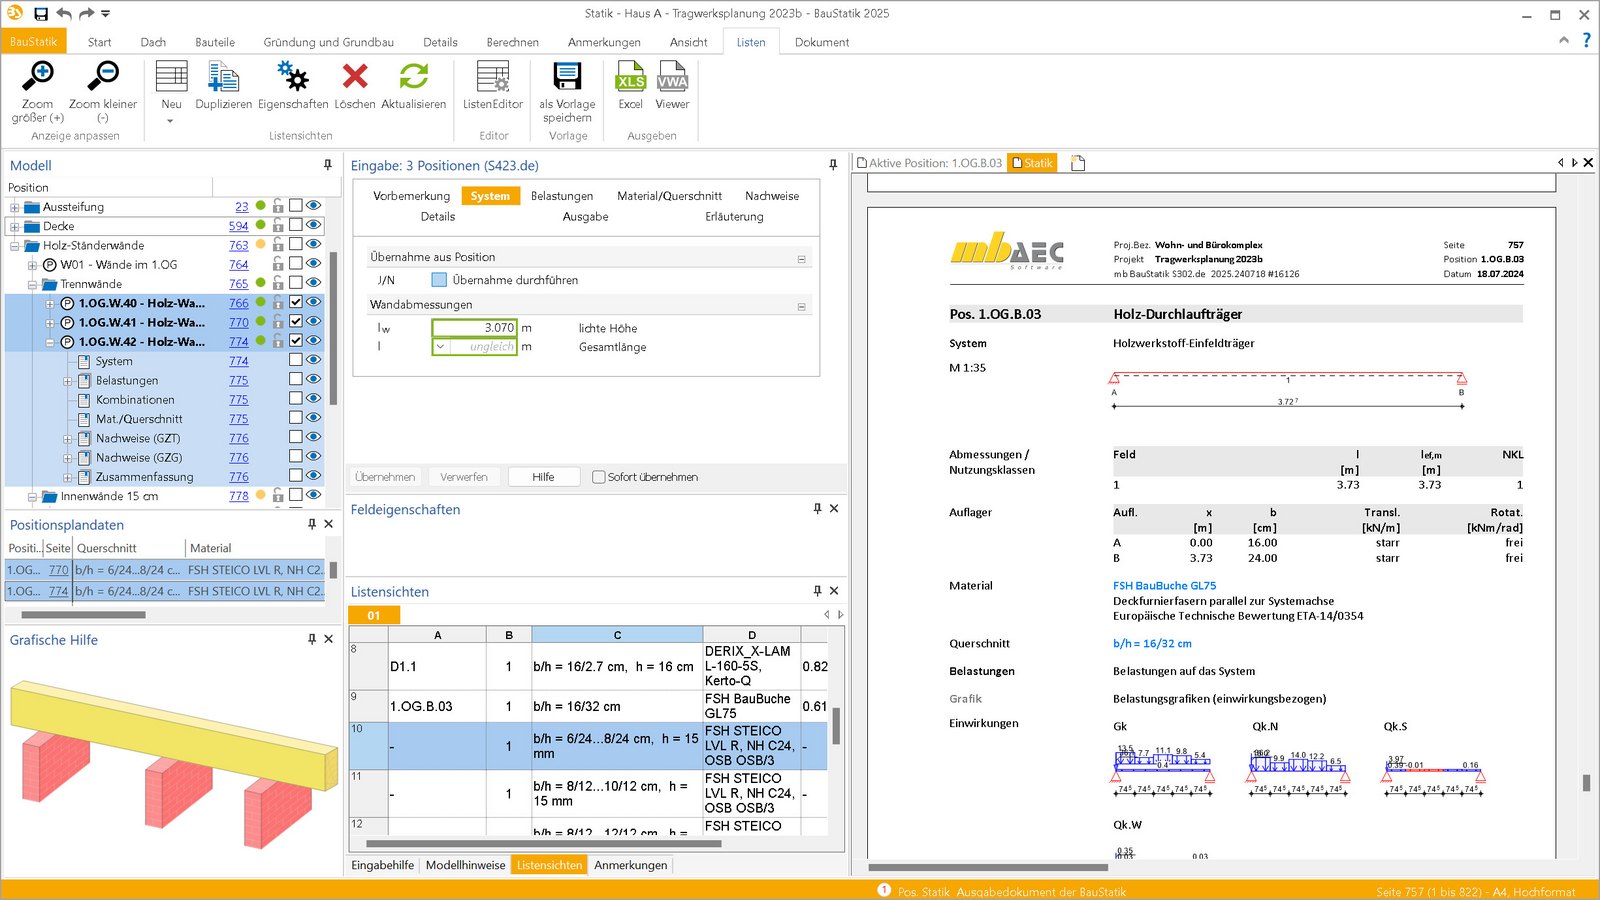This screenshot has height=900, width=1600.
Task: Toggle visibility eye of the Decke node
Action: 313,226
